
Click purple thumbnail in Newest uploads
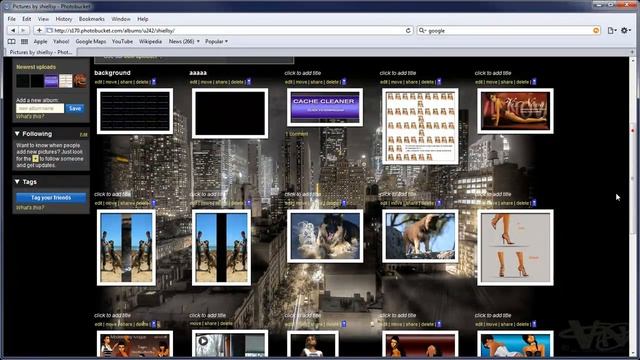[51, 81]
